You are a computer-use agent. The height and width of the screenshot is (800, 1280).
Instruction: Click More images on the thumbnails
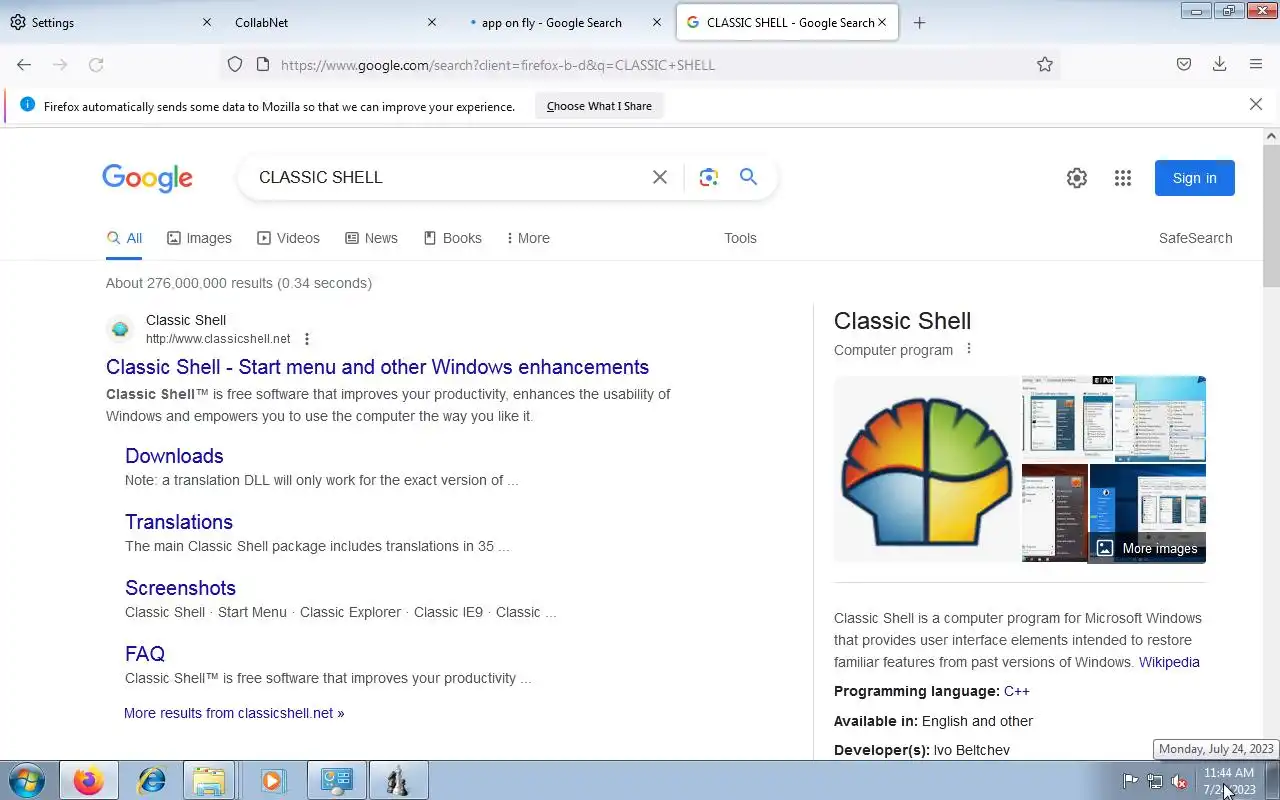tap(1148, 548)
